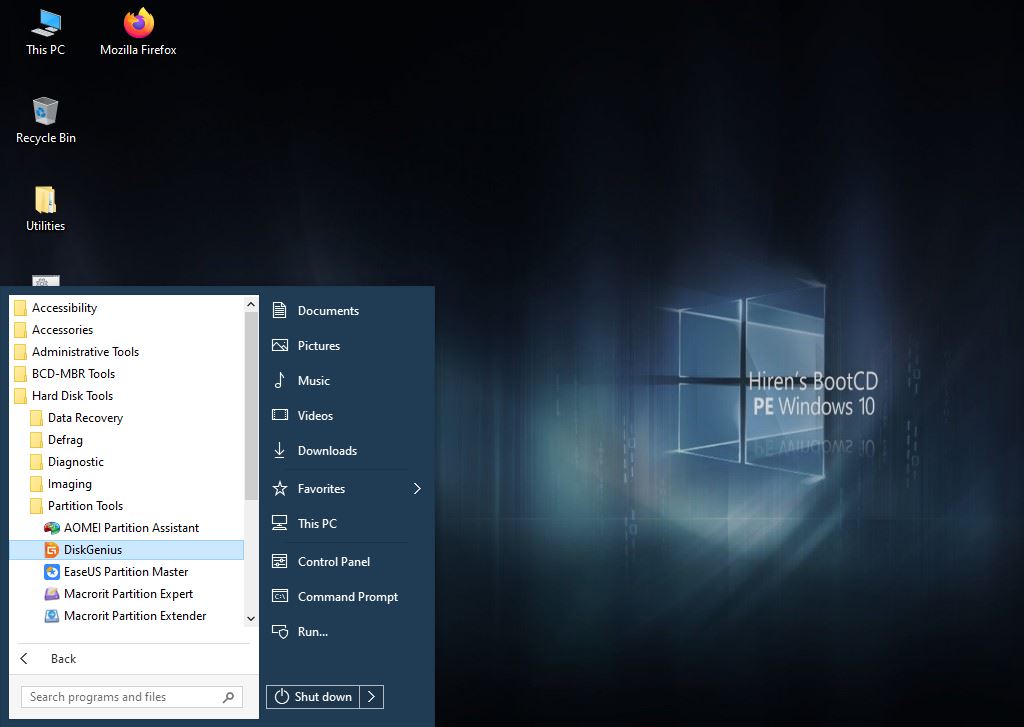Launch Macrorit Partition Extender
1024x727 pixels.
134,616
